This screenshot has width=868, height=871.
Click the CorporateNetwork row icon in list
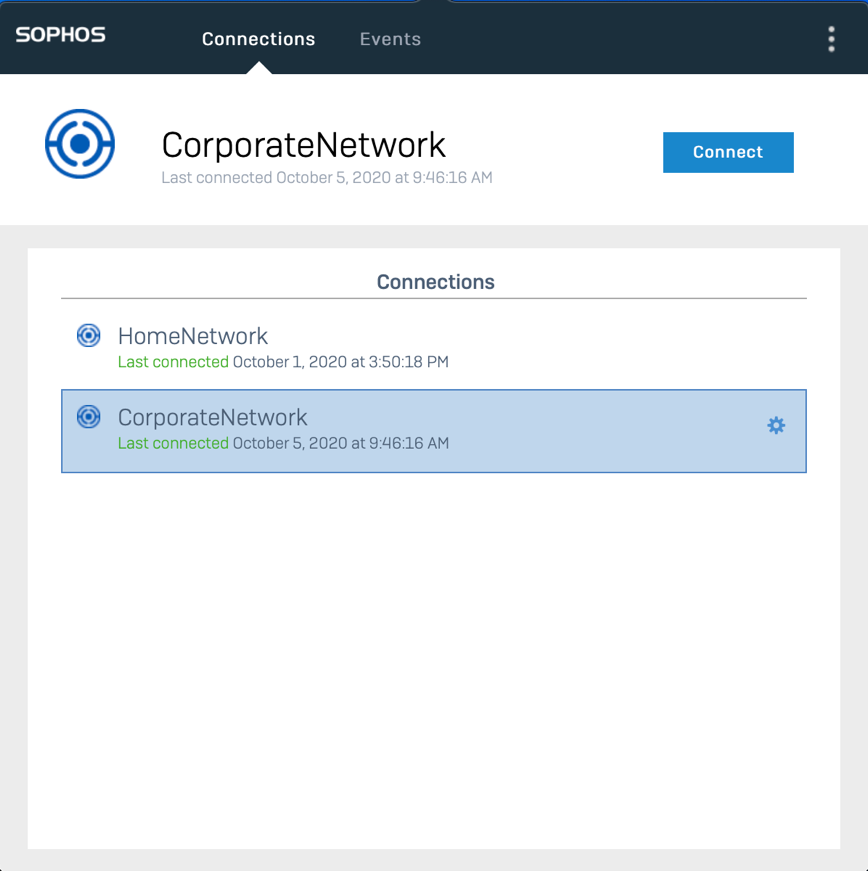click(x=88, y=417)
